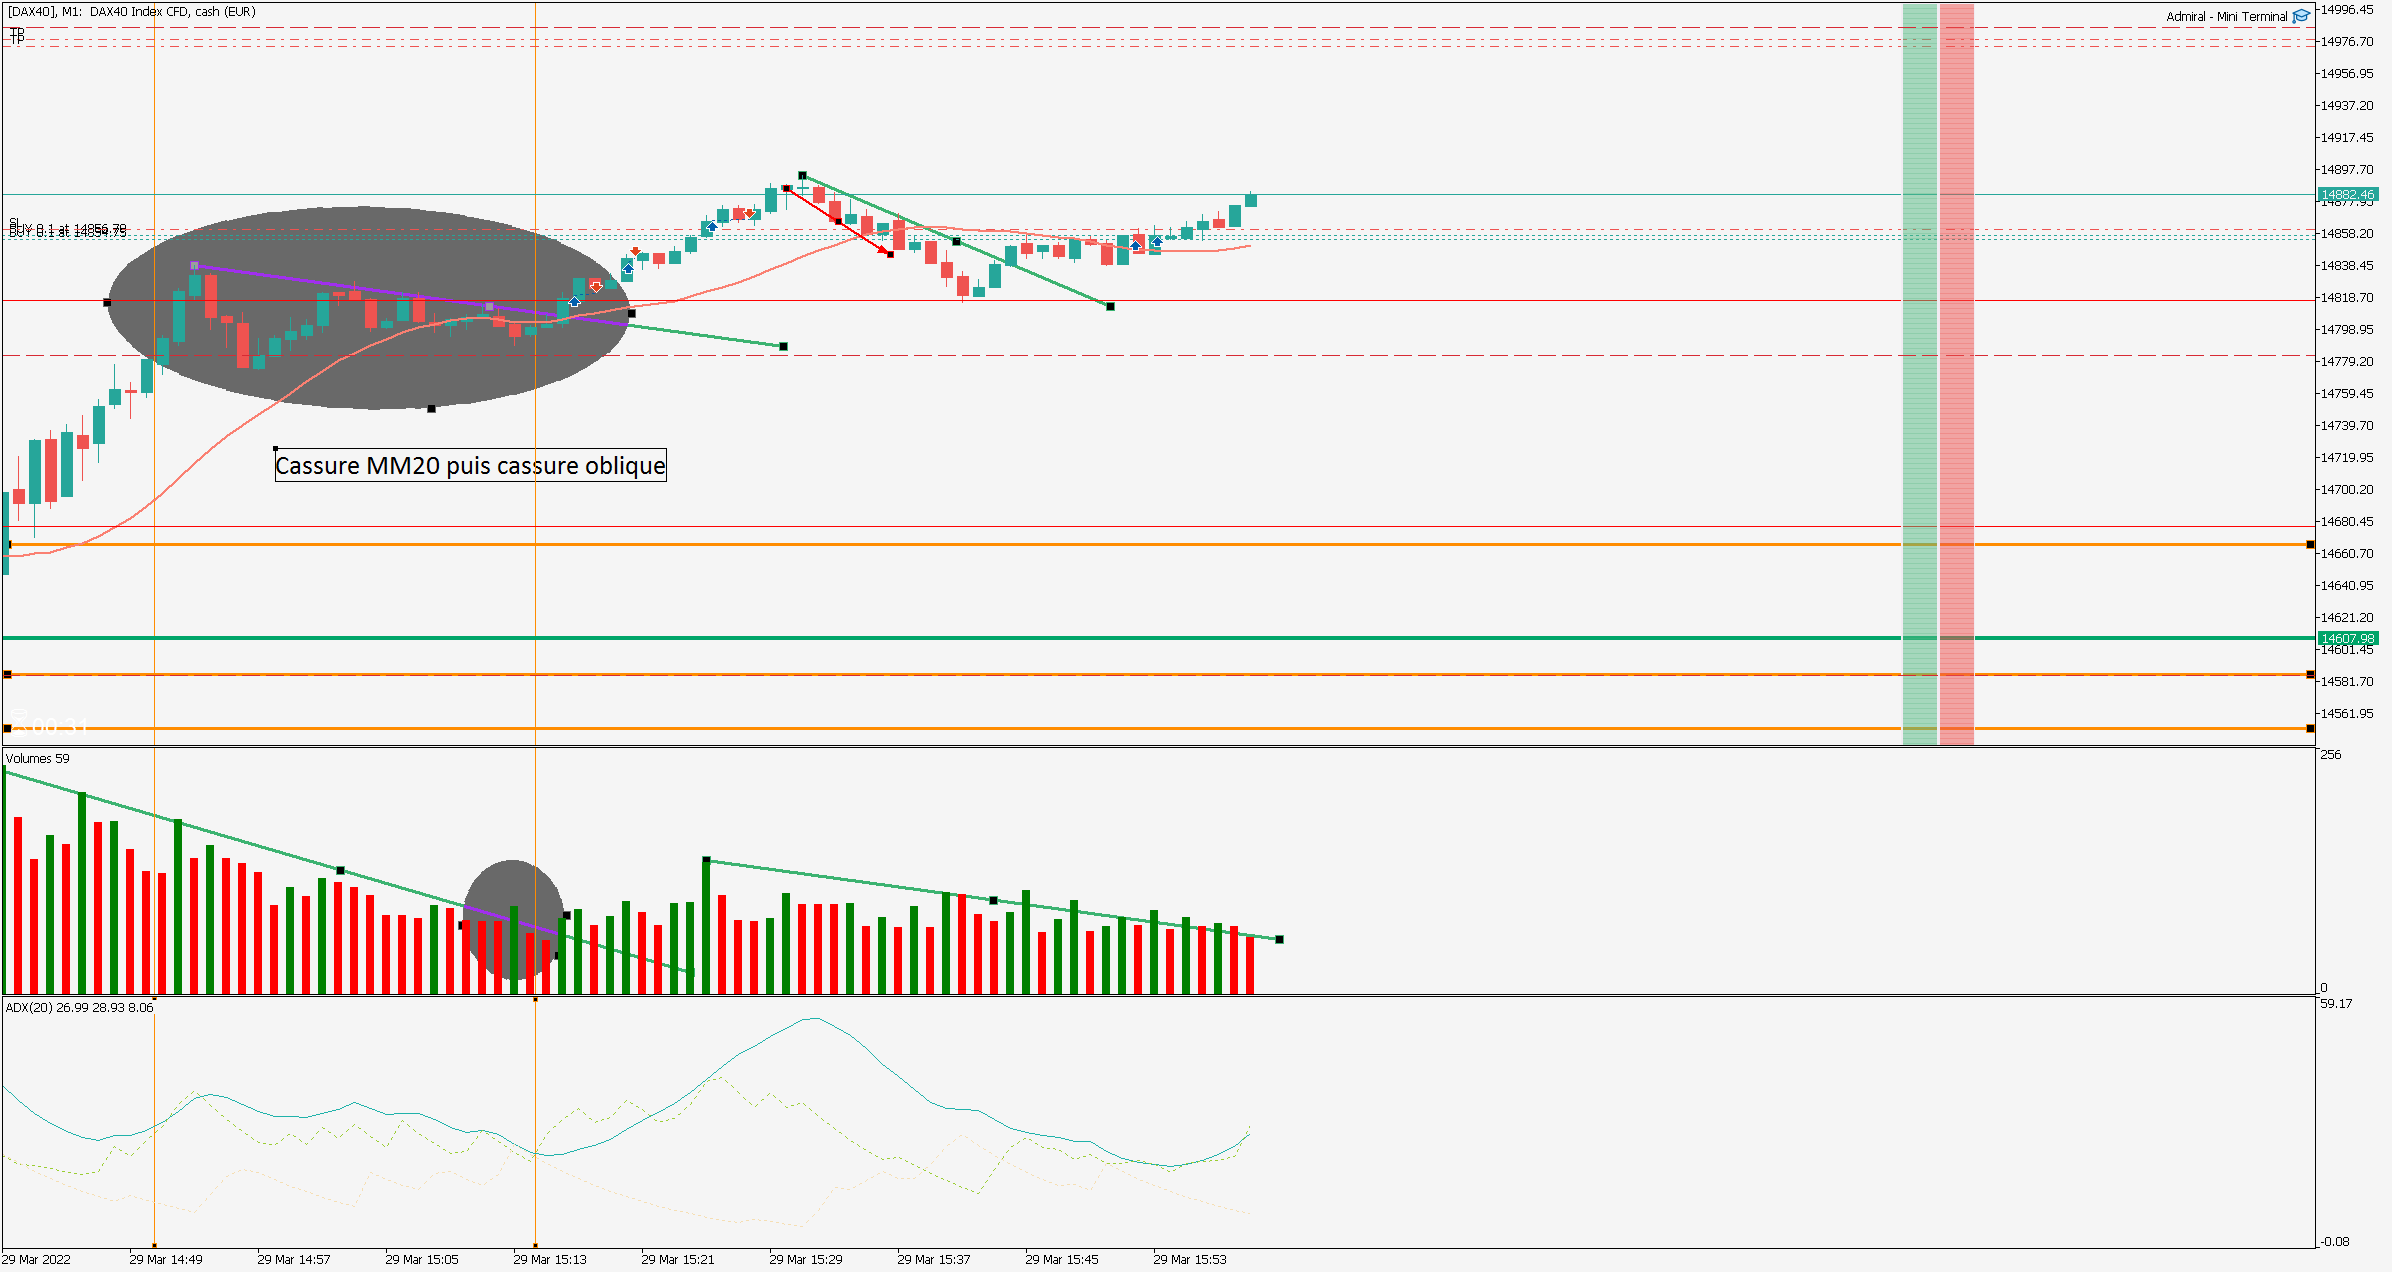Select the BUY 0.1 order level label

(68, 231)
